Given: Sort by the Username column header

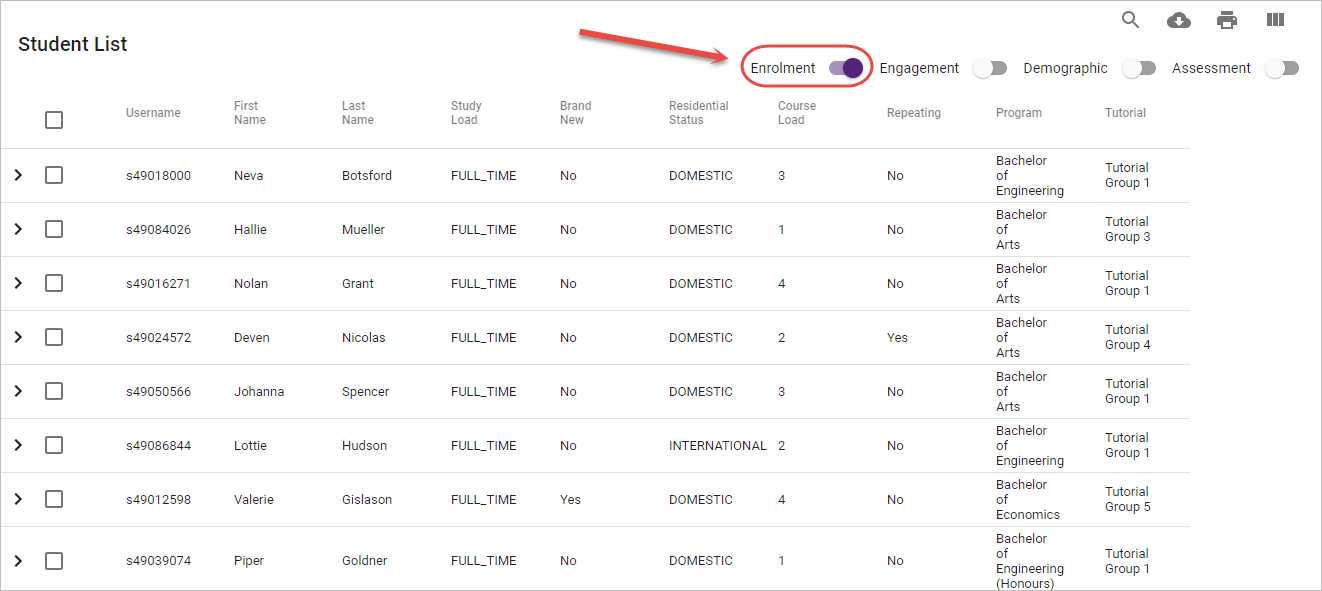Looking at the screenshot, I should [153, 113].
